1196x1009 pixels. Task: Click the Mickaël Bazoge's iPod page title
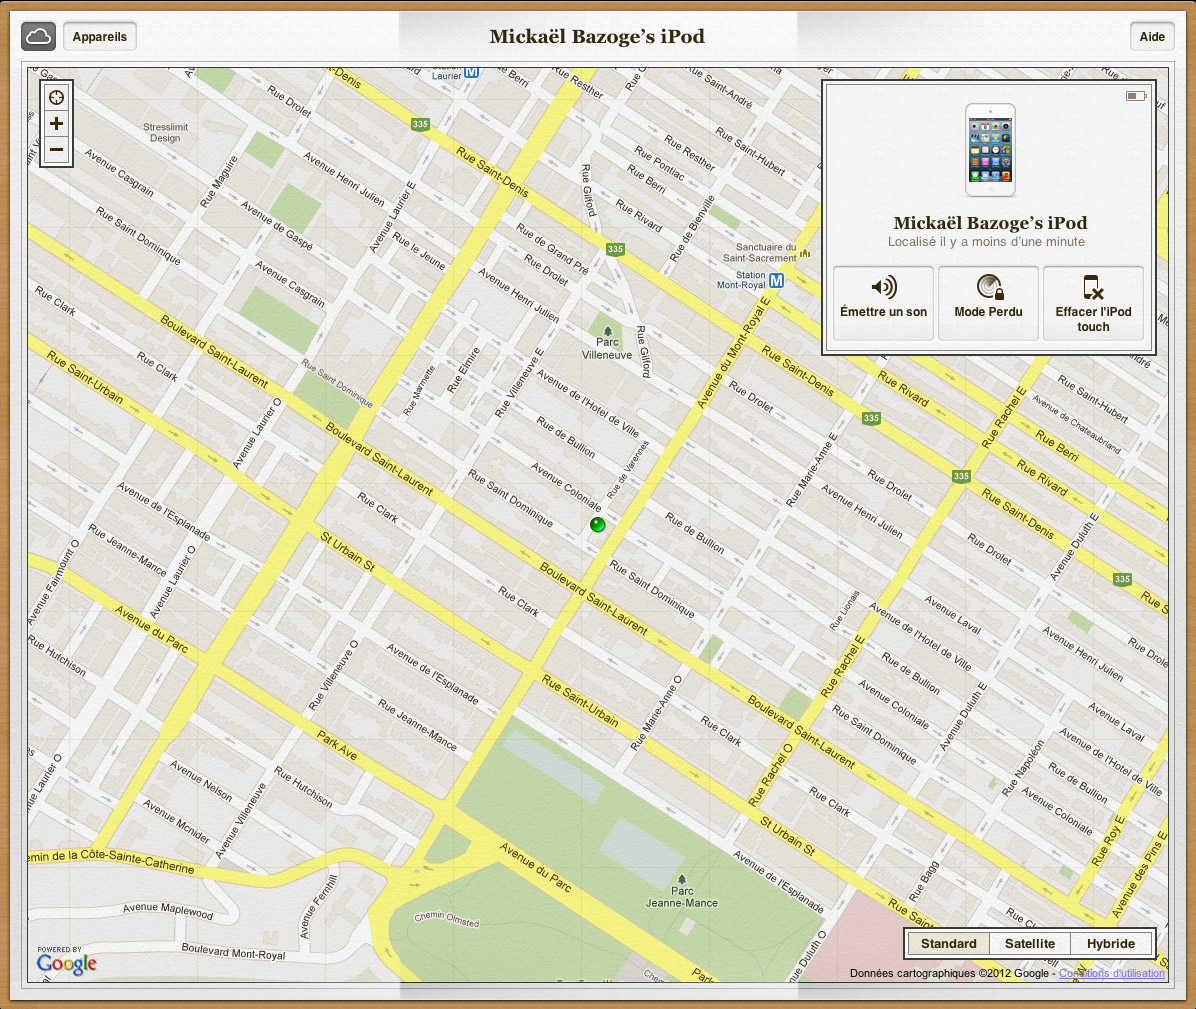coord(597,37)
